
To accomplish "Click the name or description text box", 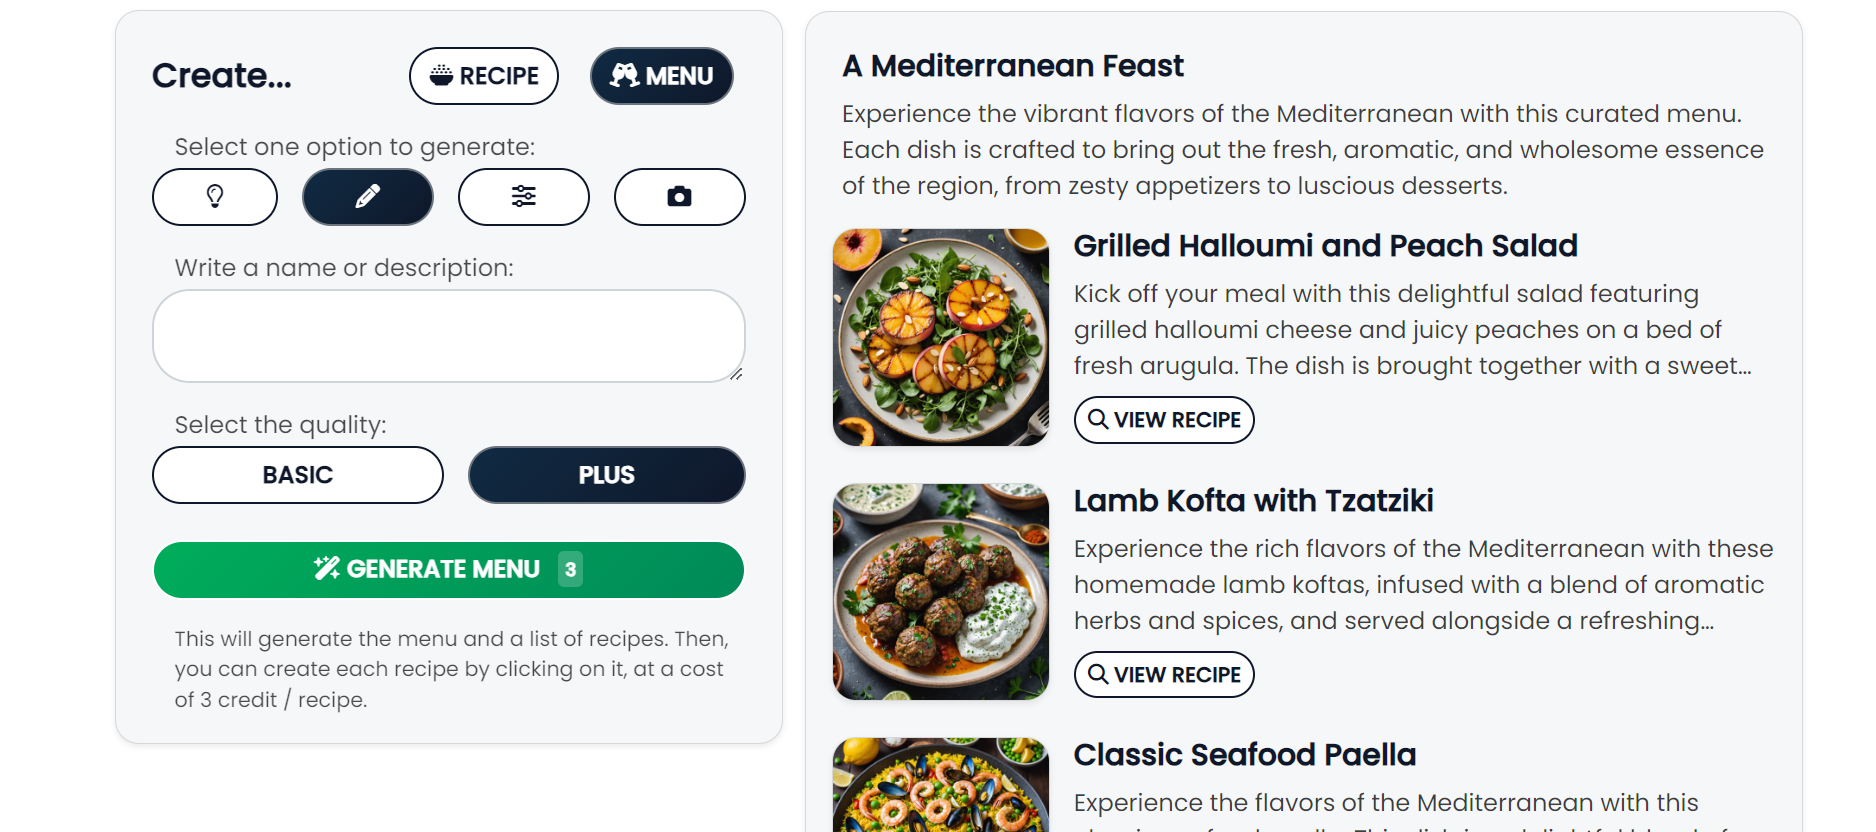I will [449, 336].
